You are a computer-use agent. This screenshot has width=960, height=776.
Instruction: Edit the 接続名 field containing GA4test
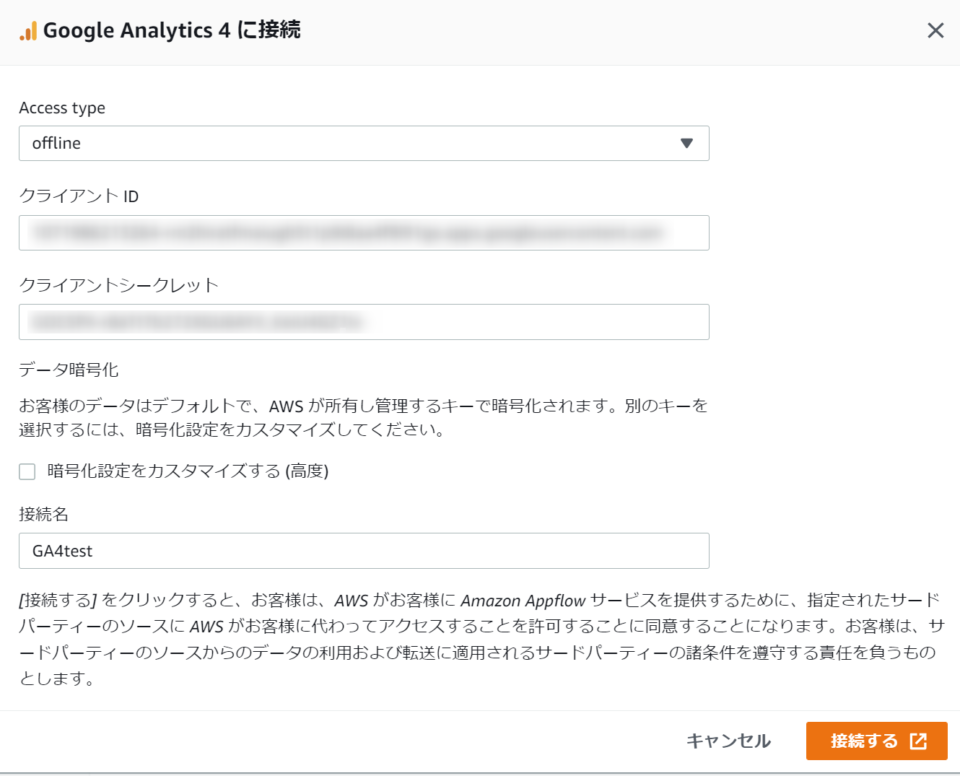click(365, 550)
